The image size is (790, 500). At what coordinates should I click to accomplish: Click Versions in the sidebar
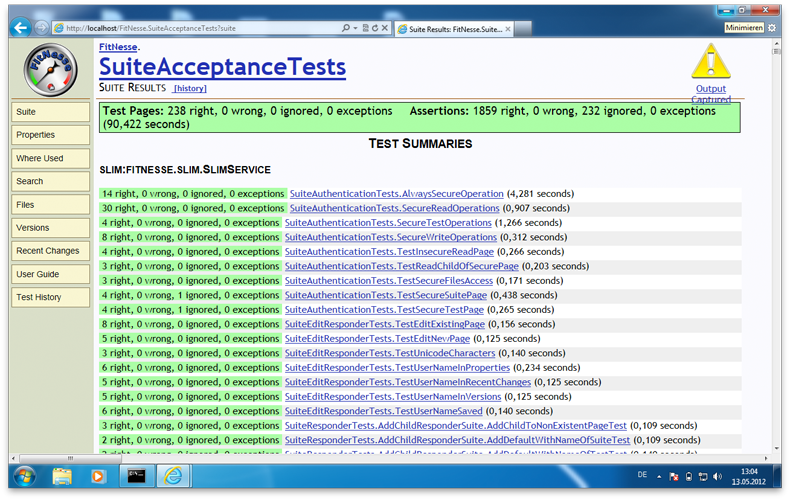[x=50, y=228]
